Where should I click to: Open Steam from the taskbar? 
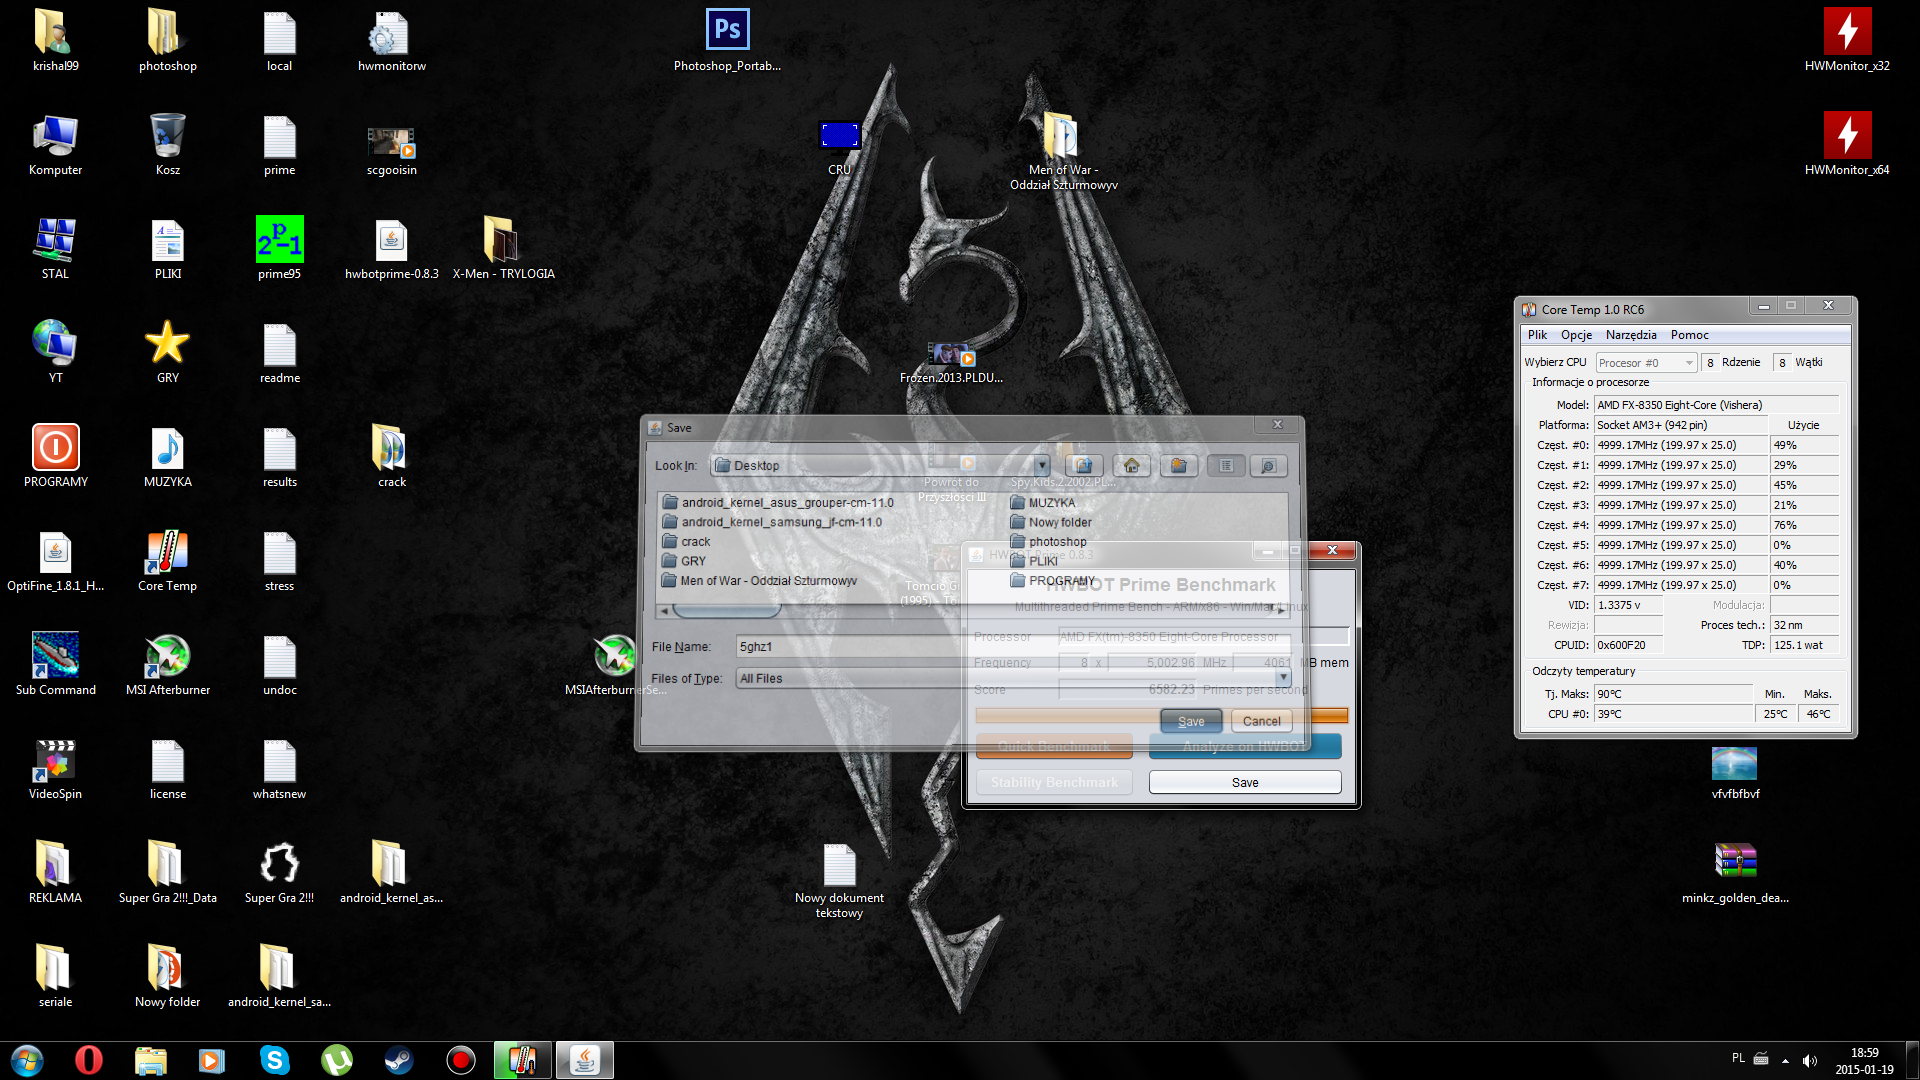click(398, 1060)
